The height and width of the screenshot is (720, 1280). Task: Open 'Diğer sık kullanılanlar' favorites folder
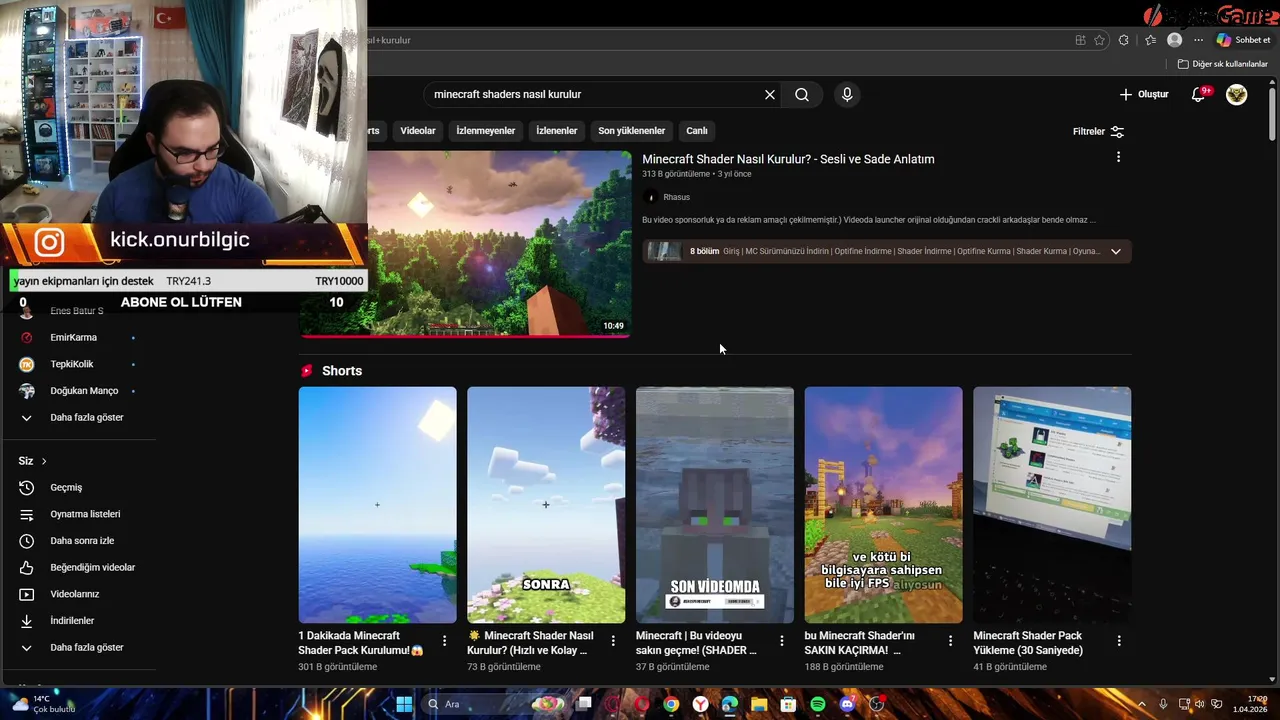1223,64
